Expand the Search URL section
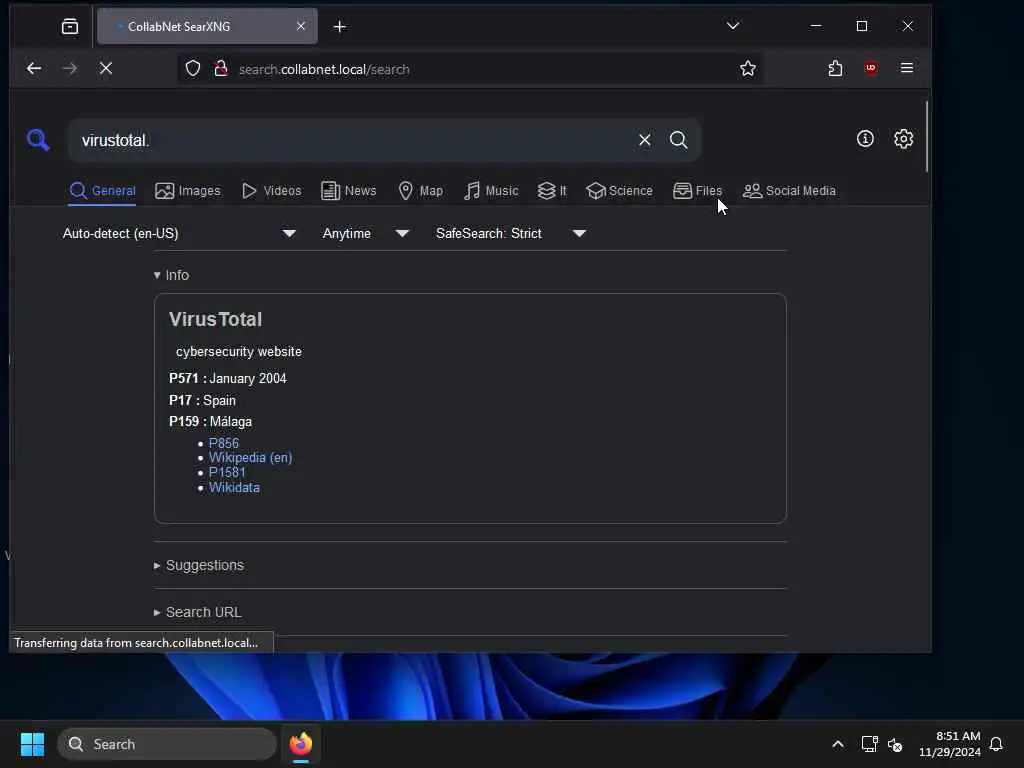The height and width of the screenshot is (768, 1024). (197, 612)
